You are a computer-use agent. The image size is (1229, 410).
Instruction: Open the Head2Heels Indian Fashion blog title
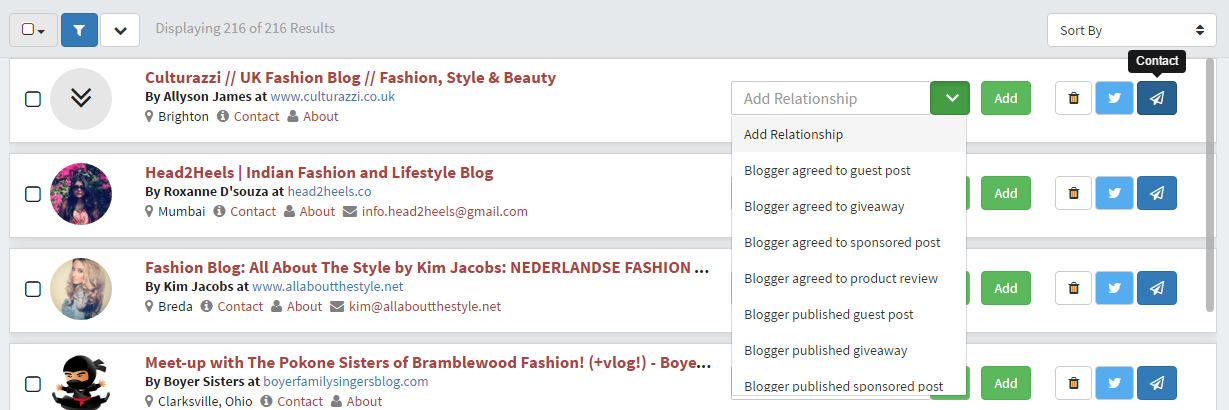(319, 173)
